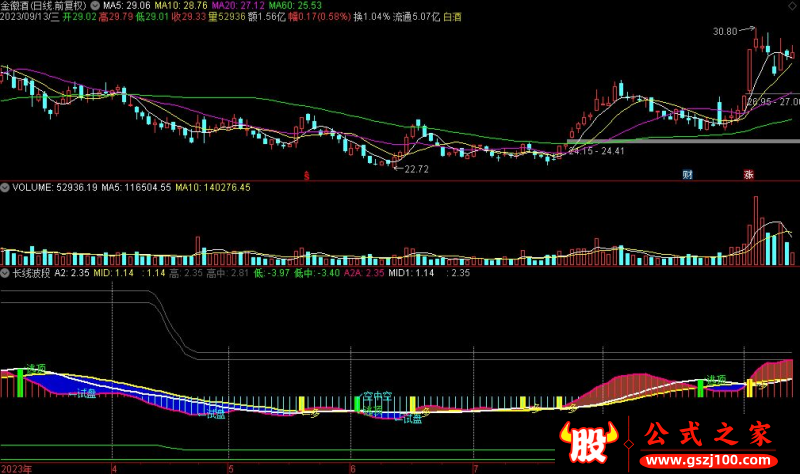The image size is (800, 474).
Task: Click the green 低: -3.97 value
Action: point(271,273)
